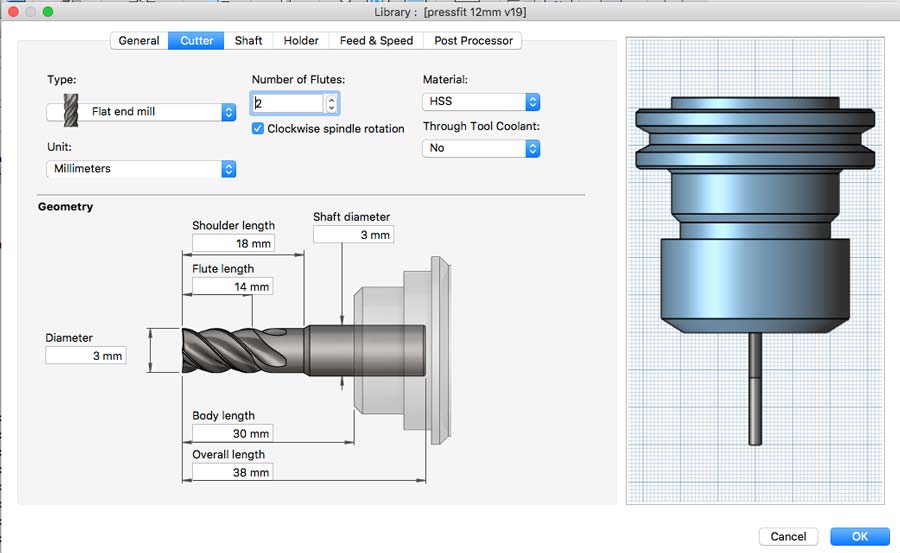The height and width of the screenshot is (553, 900).
Task: Go to the Feed & Speed tab
Action: [376, 41]
